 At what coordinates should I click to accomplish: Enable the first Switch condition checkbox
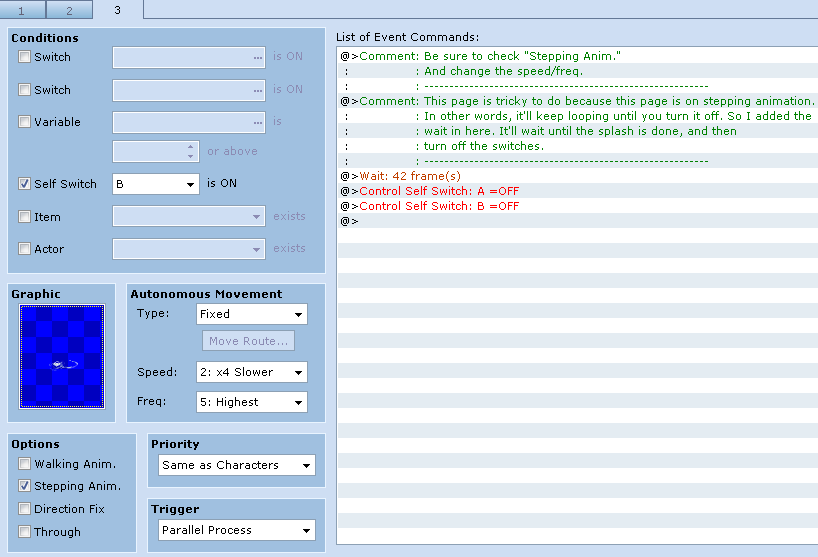pos(25,56)
